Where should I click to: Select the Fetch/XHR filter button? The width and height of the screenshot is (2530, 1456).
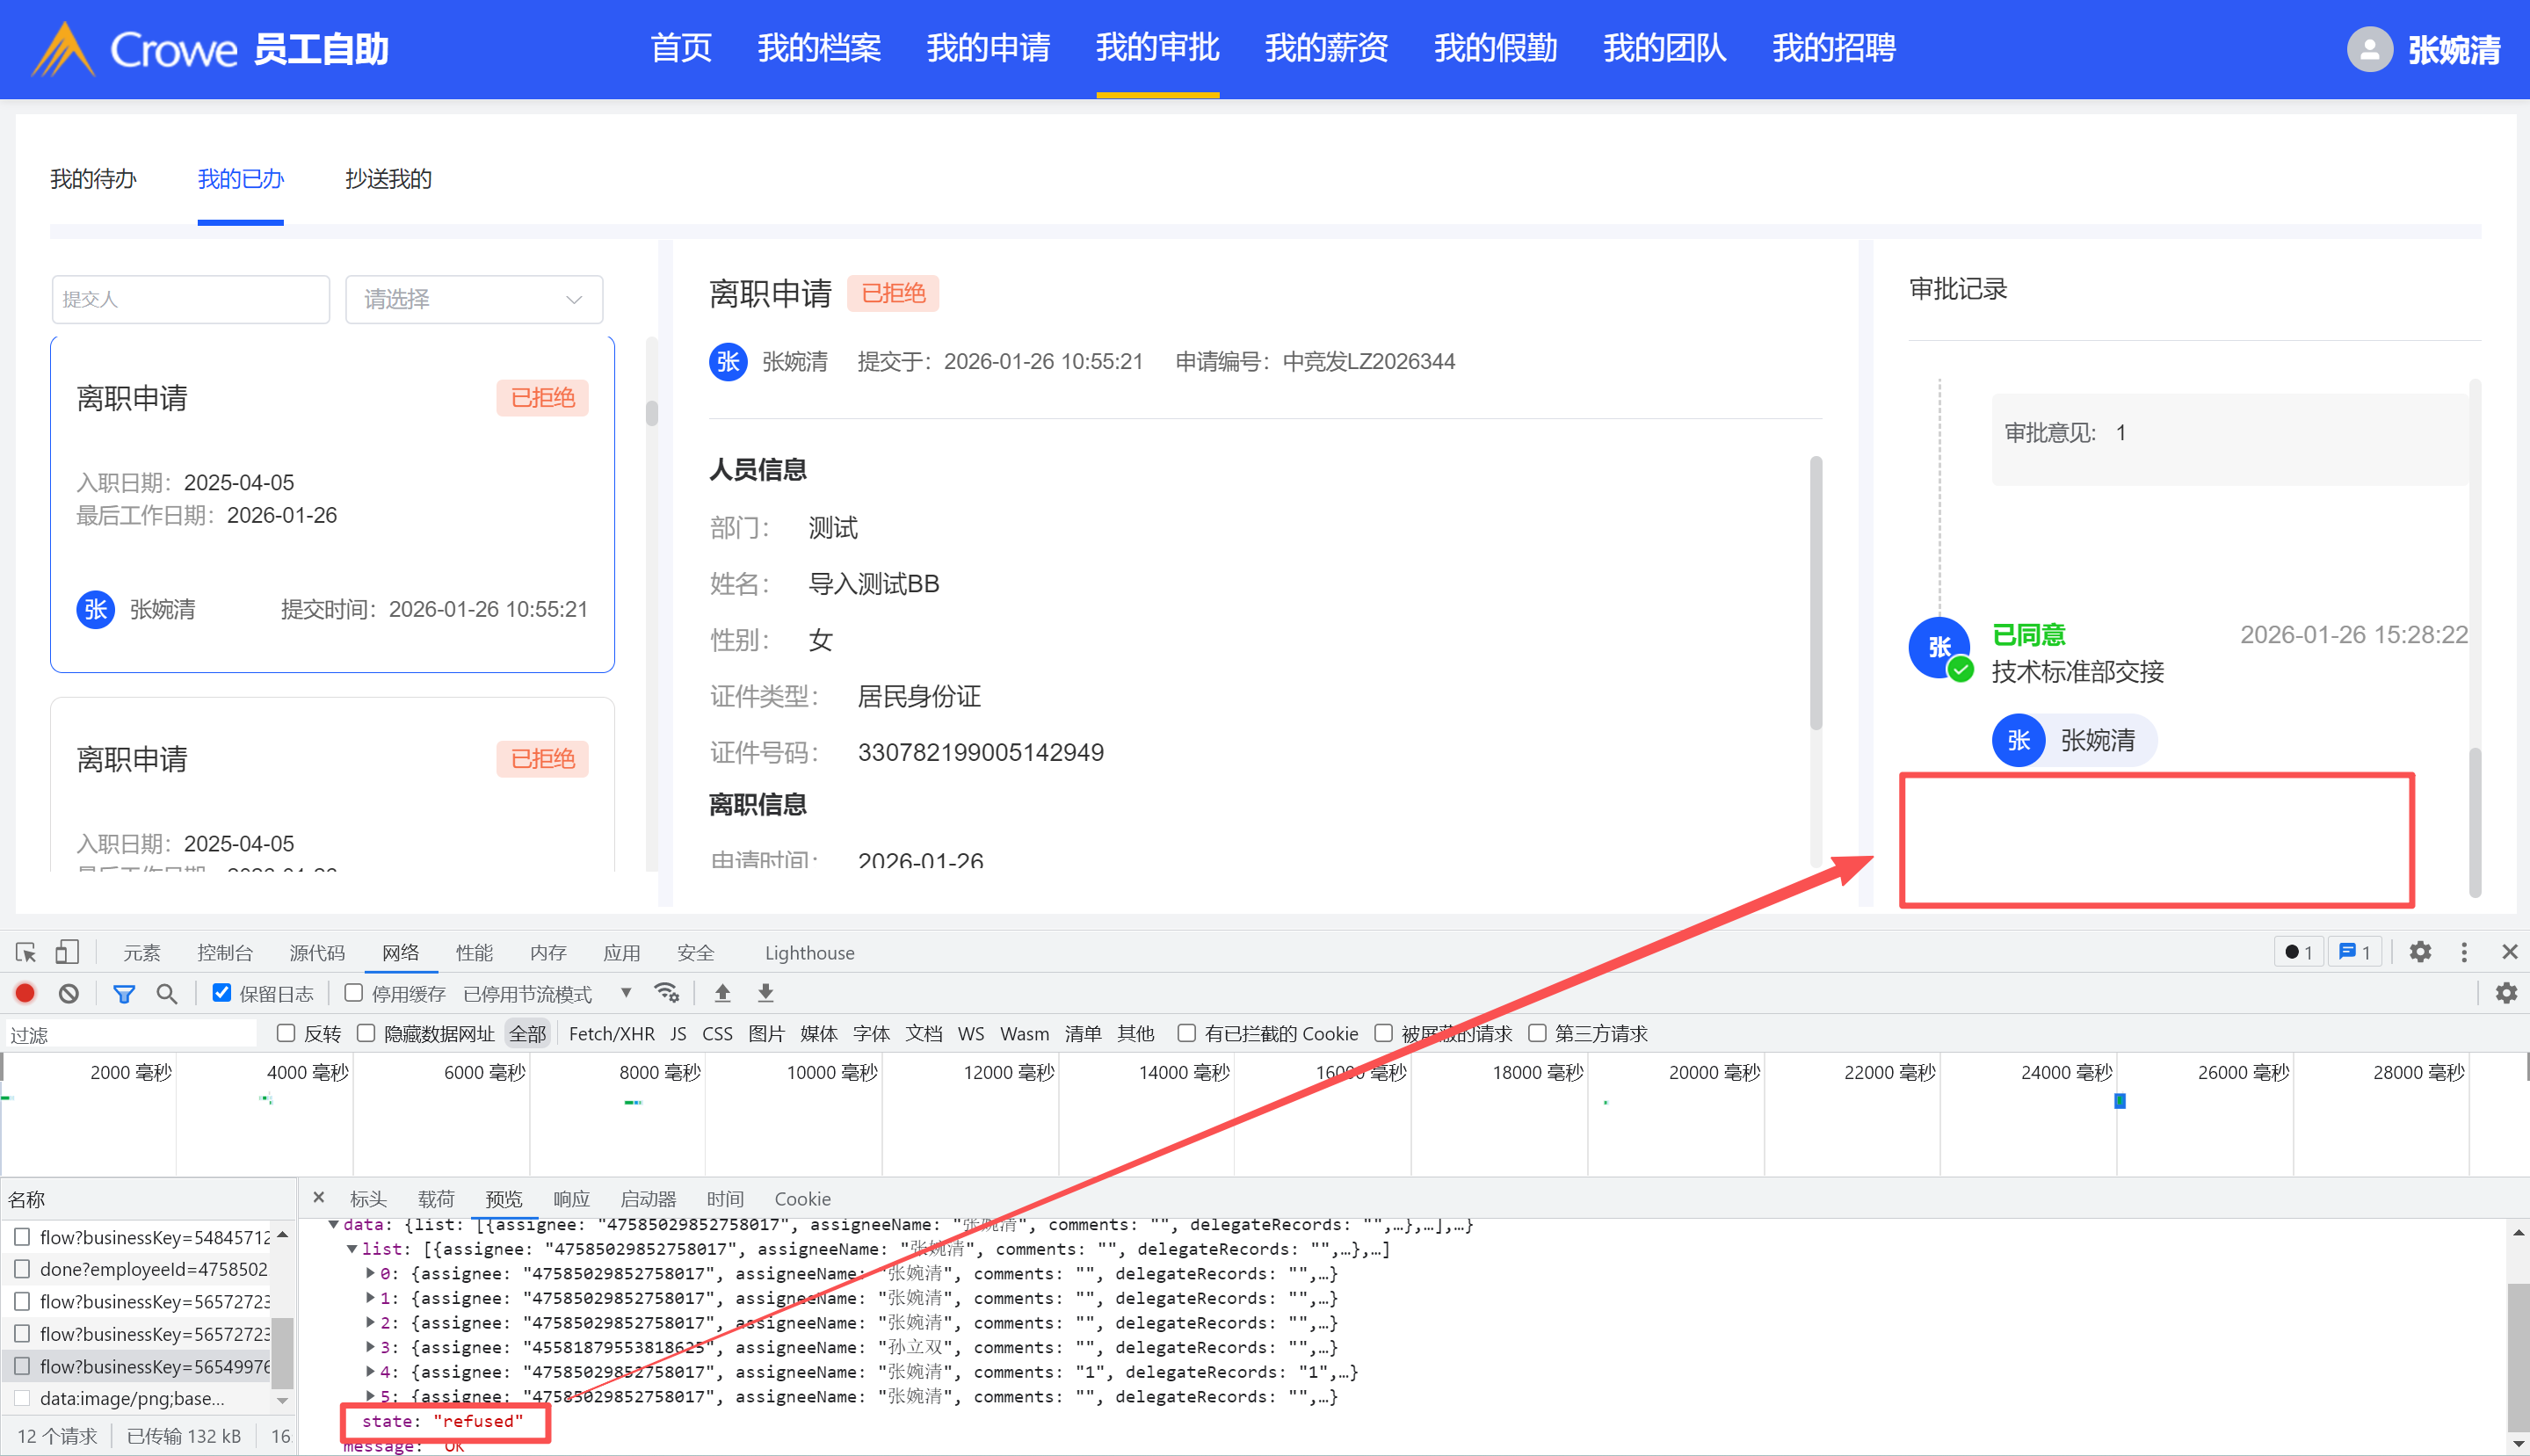click(611, 1033)
